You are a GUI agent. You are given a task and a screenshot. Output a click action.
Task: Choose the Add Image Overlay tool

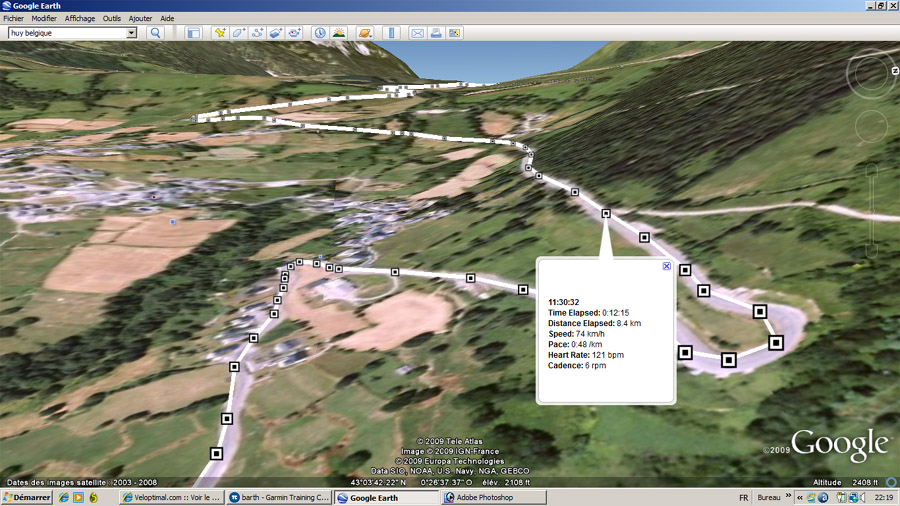tap(276, 33)
